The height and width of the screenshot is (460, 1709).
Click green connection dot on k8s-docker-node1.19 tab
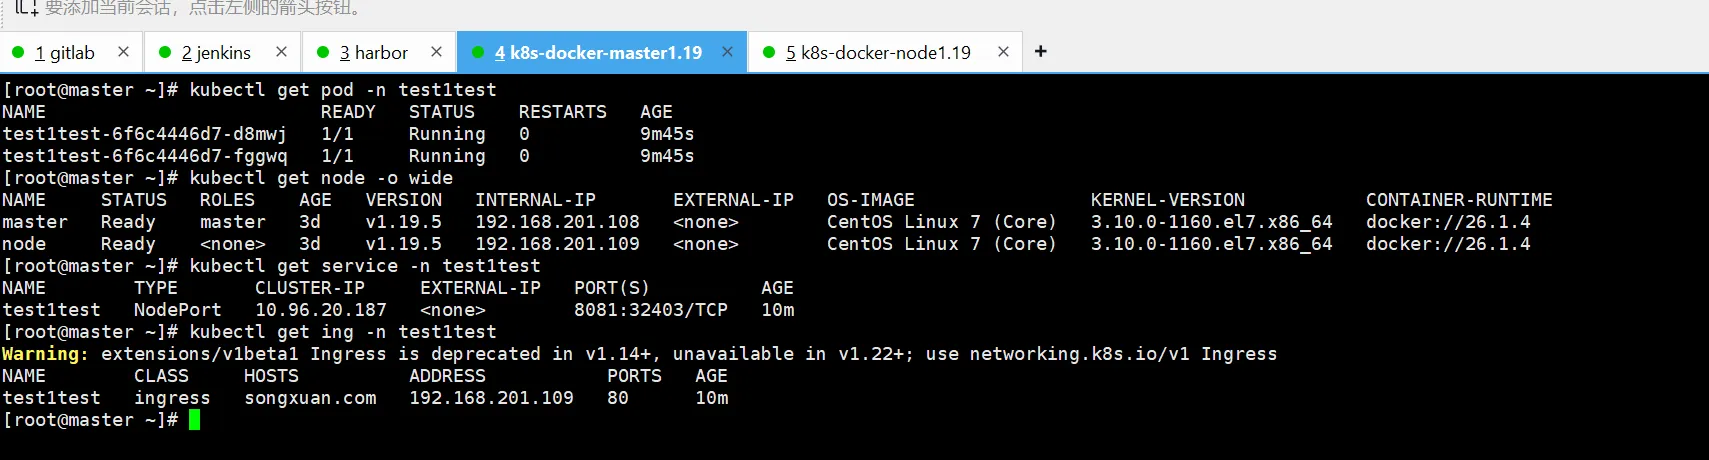coord(769,52)
